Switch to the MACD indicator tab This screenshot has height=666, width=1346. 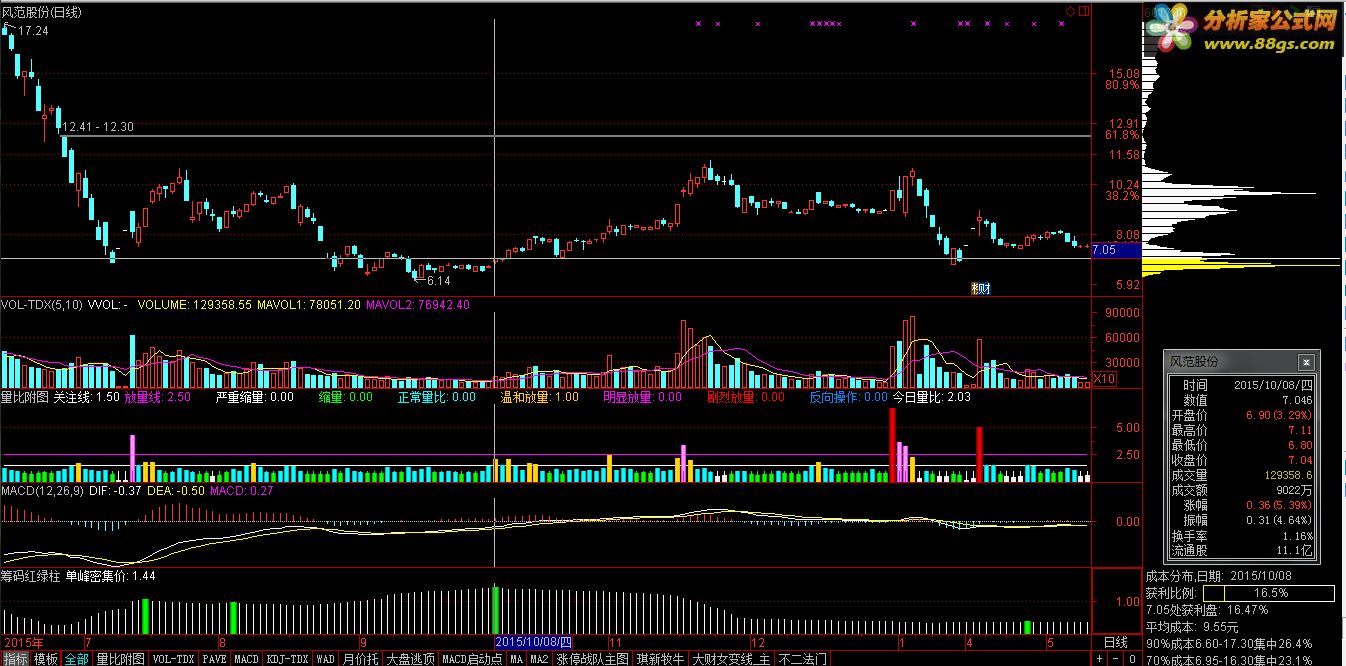pyautogui.click(x=247, y=659)
